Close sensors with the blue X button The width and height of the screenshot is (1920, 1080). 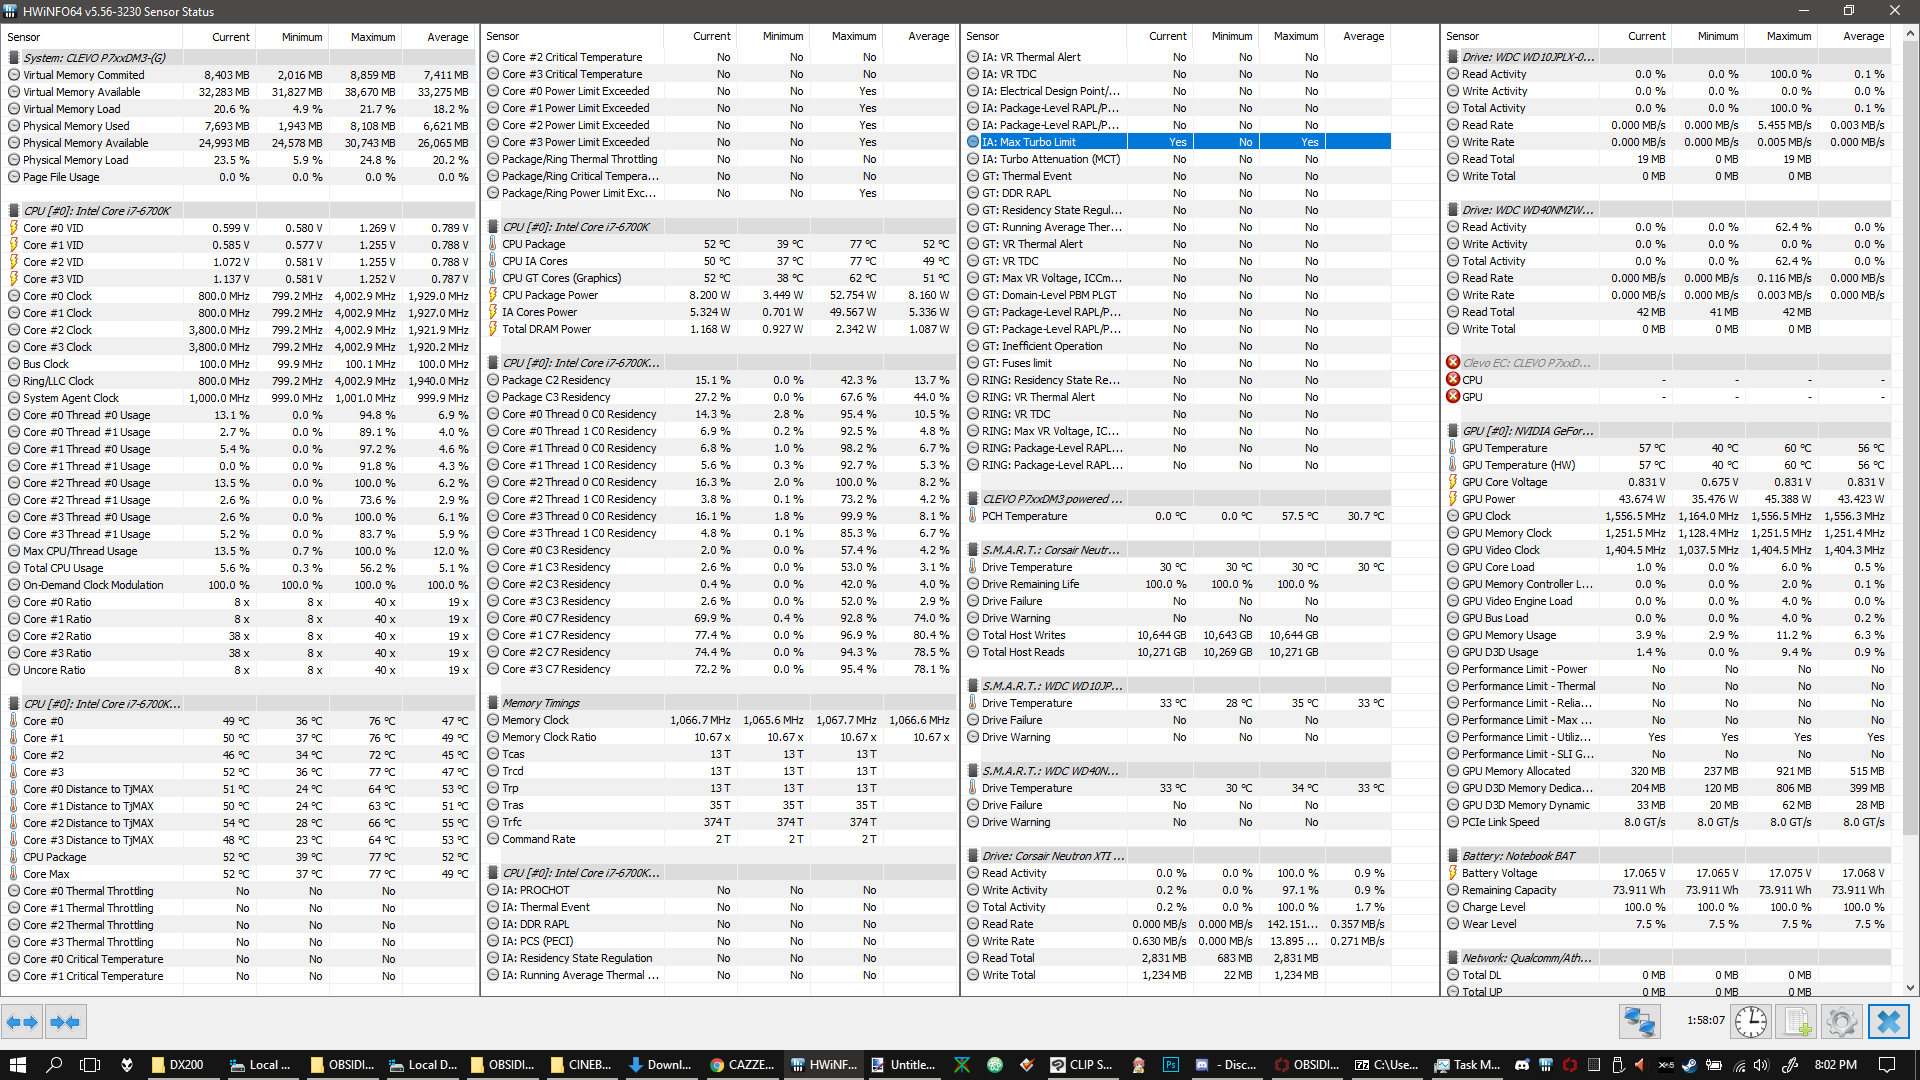pyautogui.click(x=1888, y=1022)
